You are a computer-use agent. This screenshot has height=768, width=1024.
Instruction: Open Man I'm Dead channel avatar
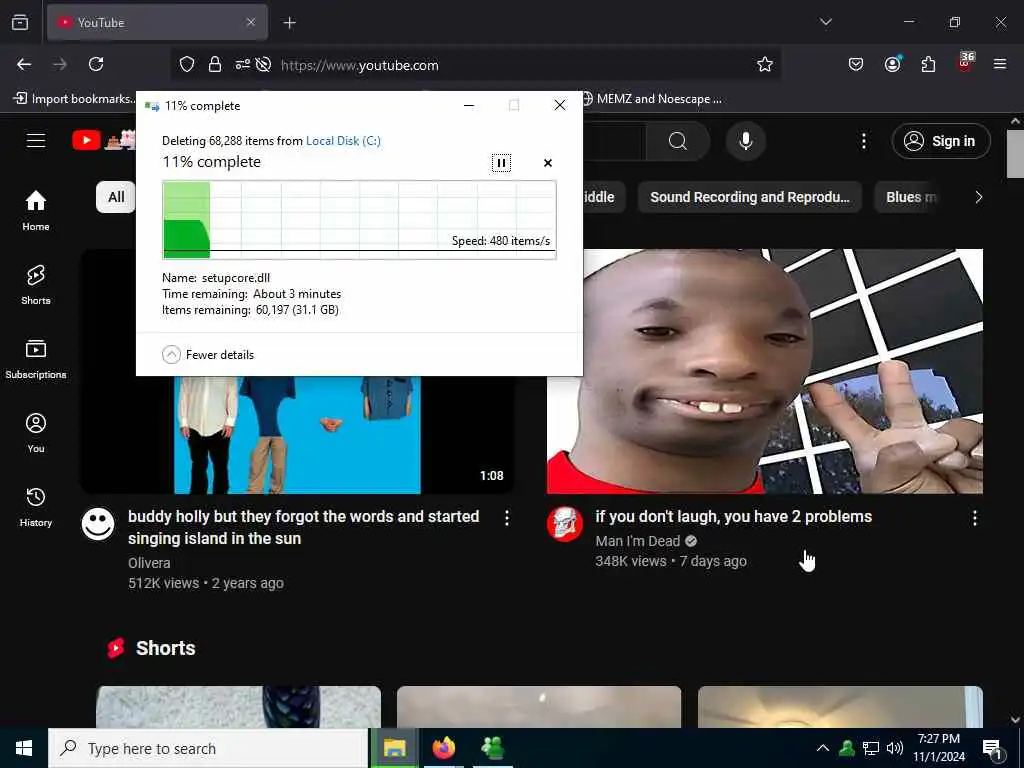click(565, 524)
